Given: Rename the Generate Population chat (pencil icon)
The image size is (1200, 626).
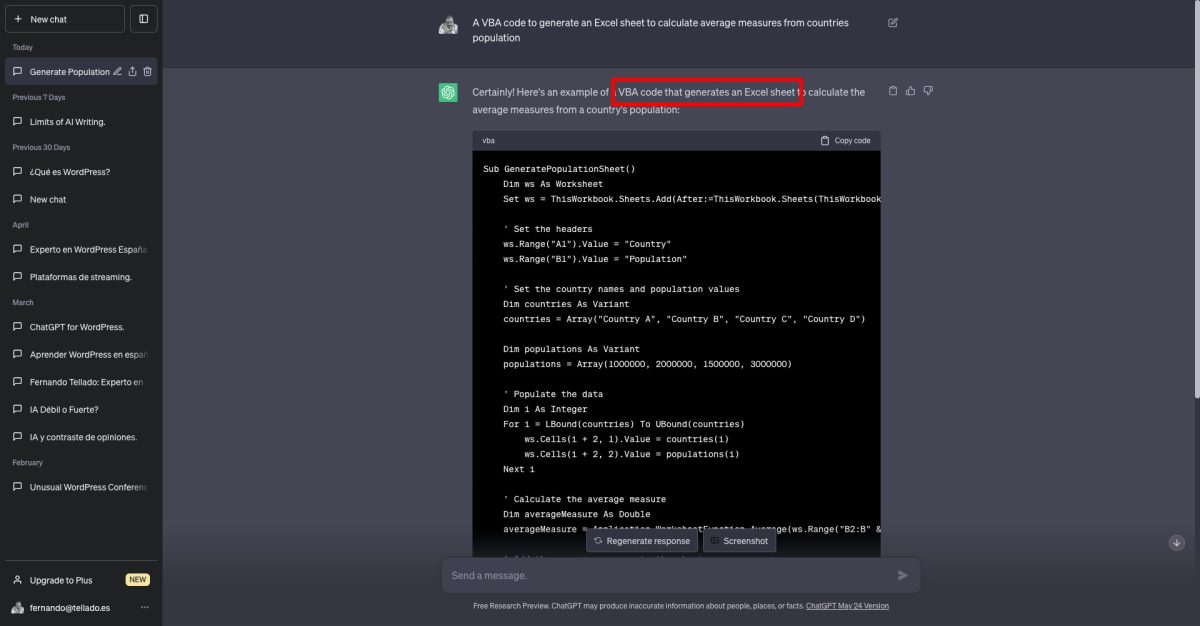Looking at the screenshot, I should 117,71.
